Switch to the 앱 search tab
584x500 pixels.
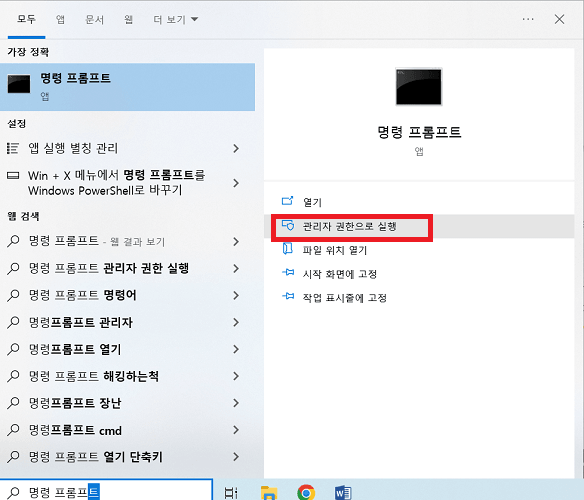point(60,19)
